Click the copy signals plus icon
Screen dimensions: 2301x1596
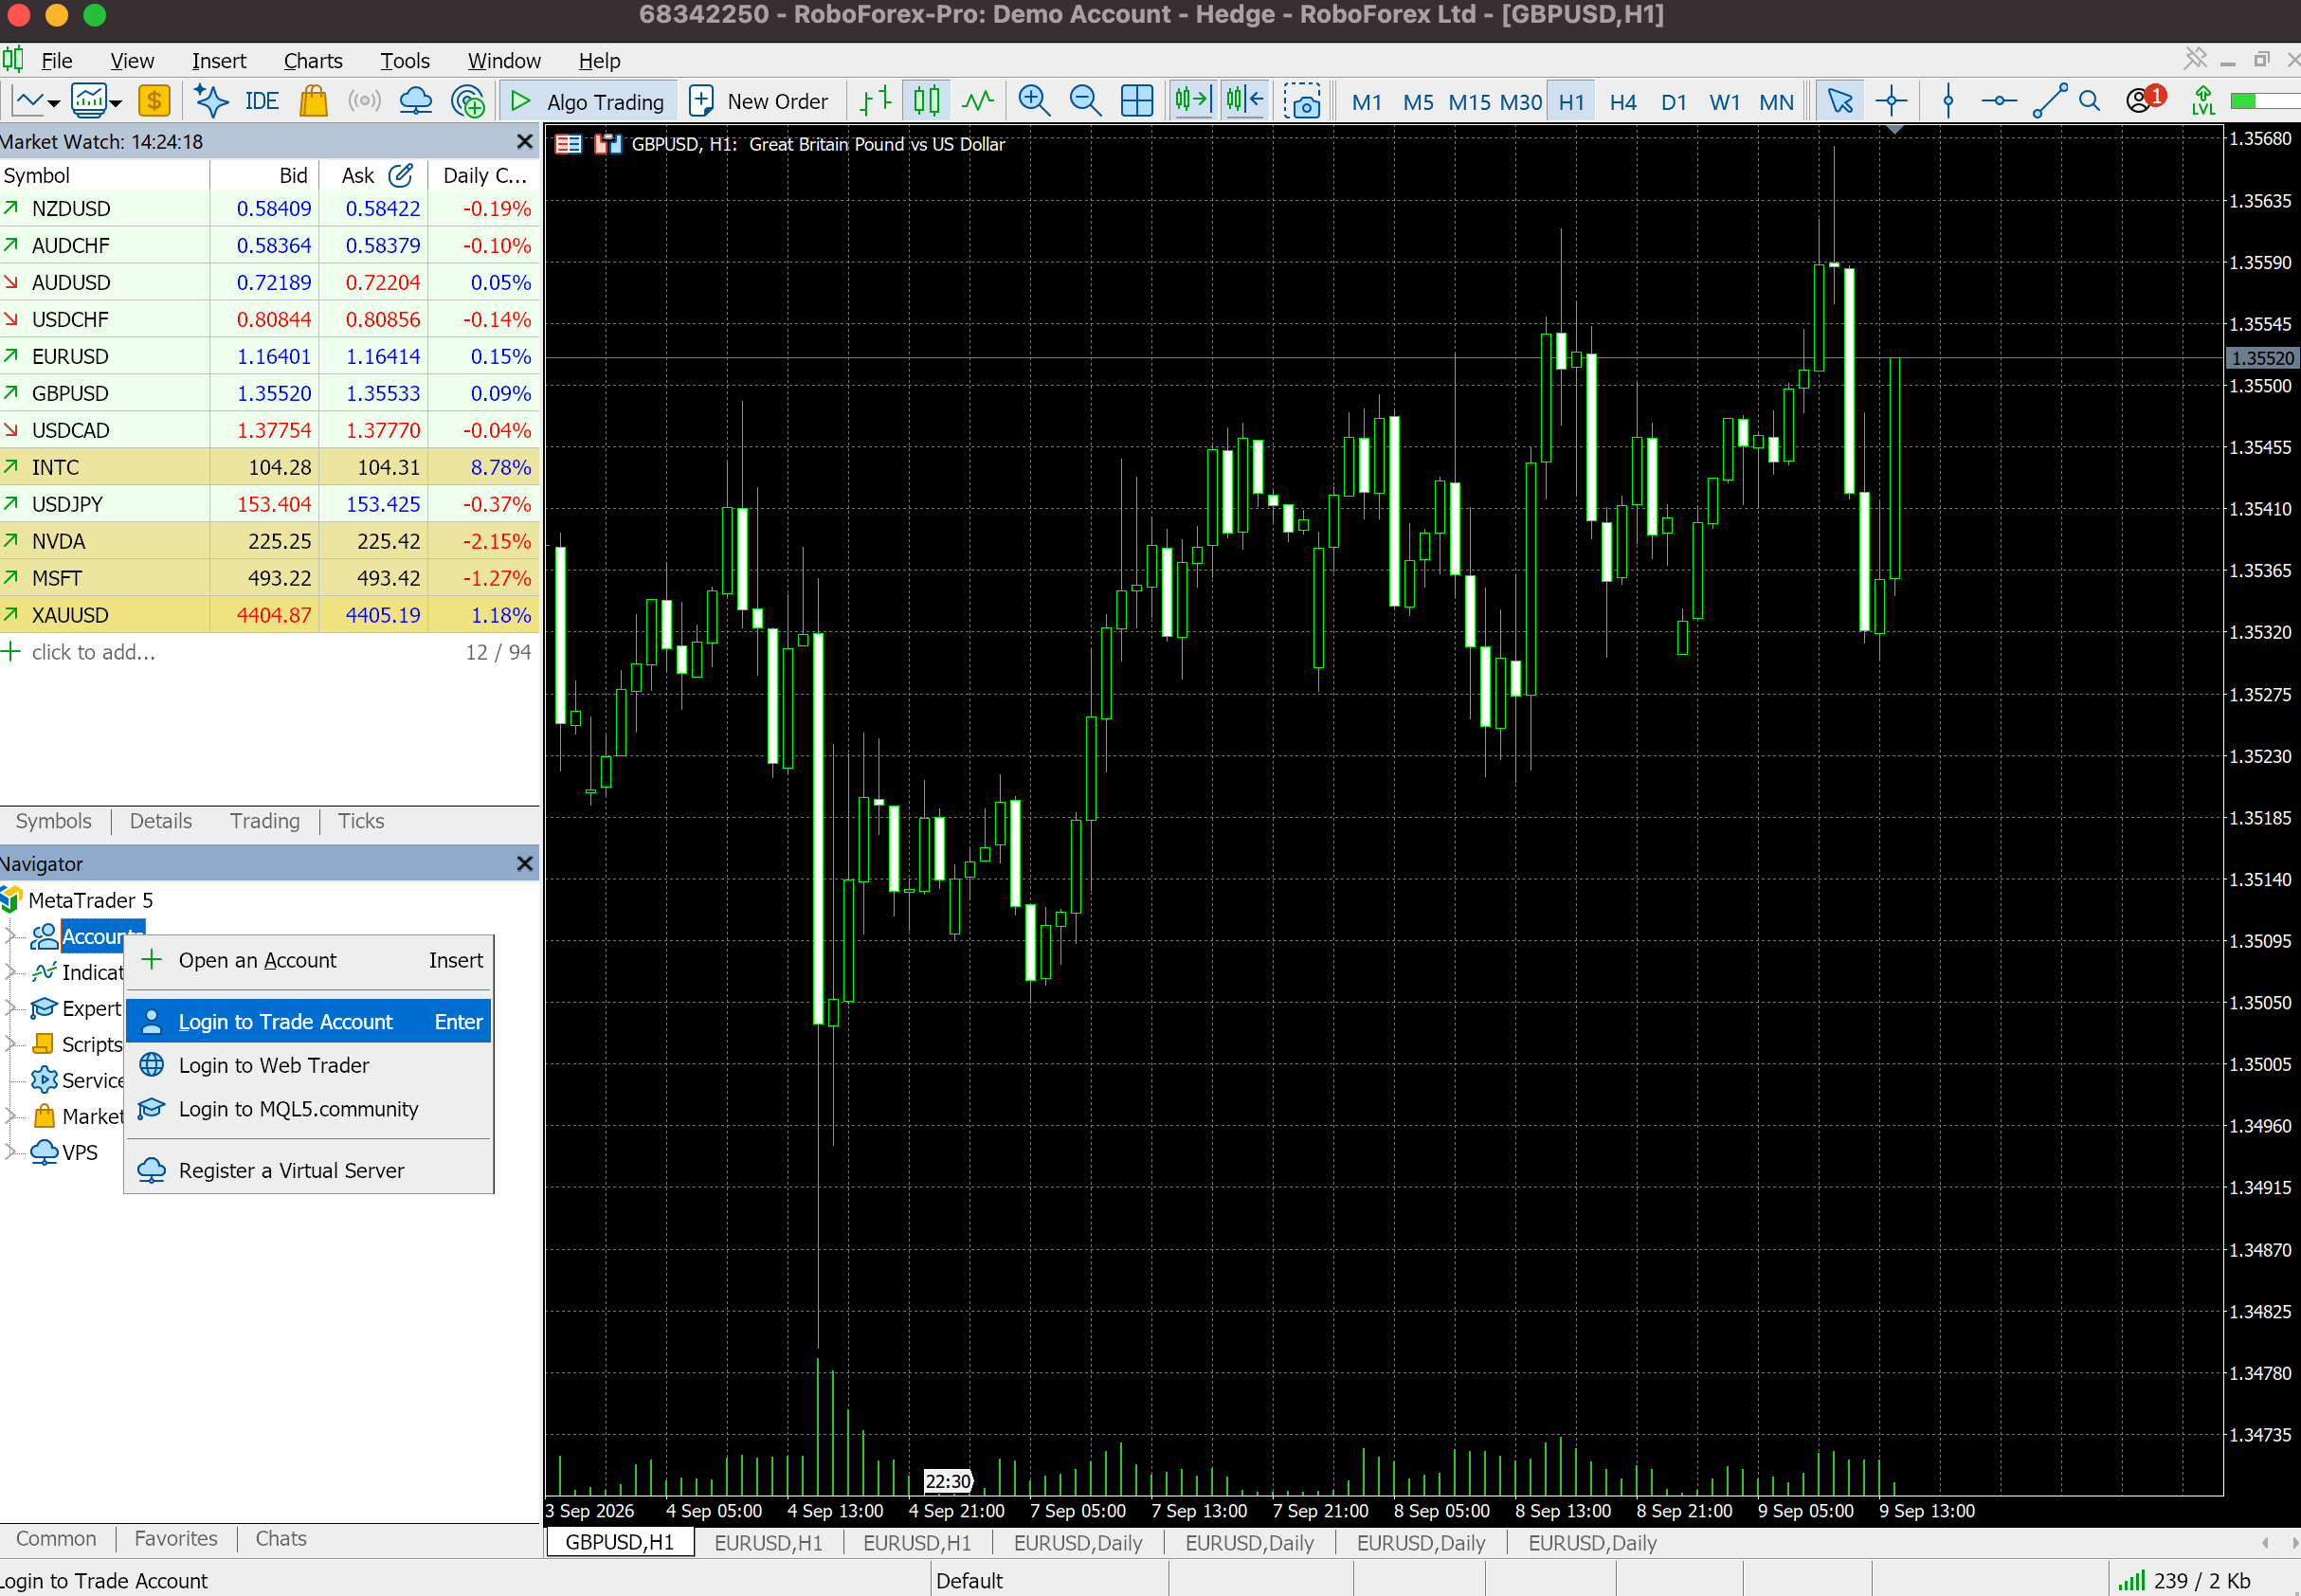click(x=467, y=101)
